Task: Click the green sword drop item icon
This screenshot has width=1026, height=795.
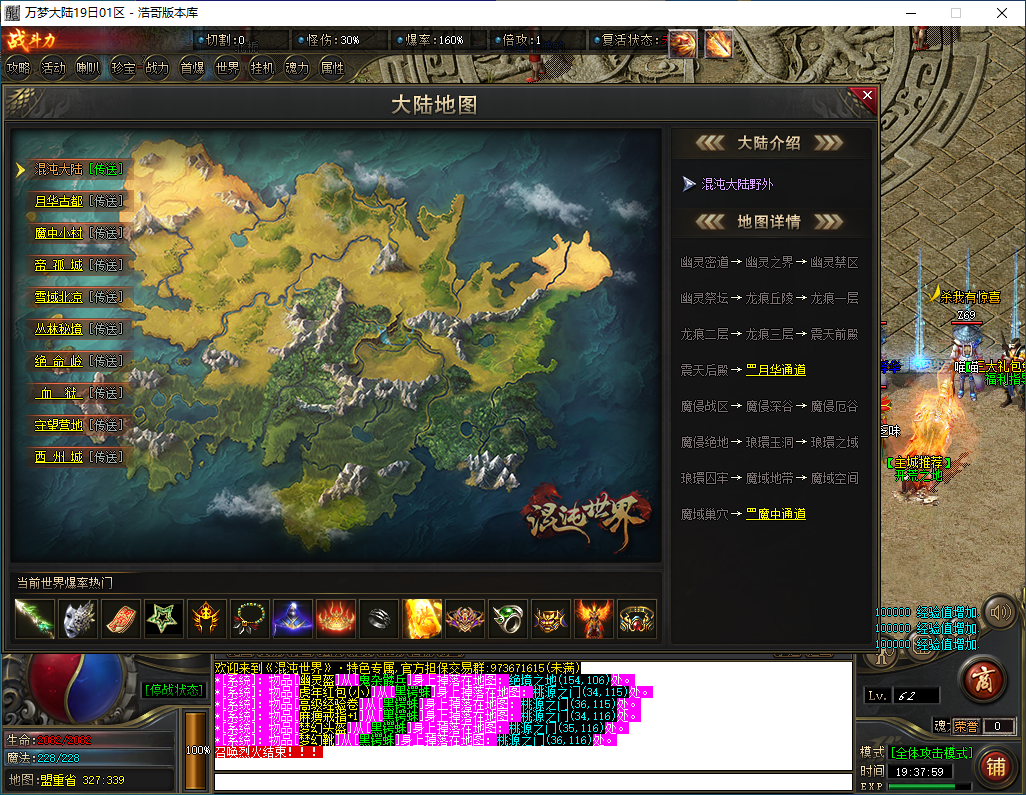Action: (34, 618)
